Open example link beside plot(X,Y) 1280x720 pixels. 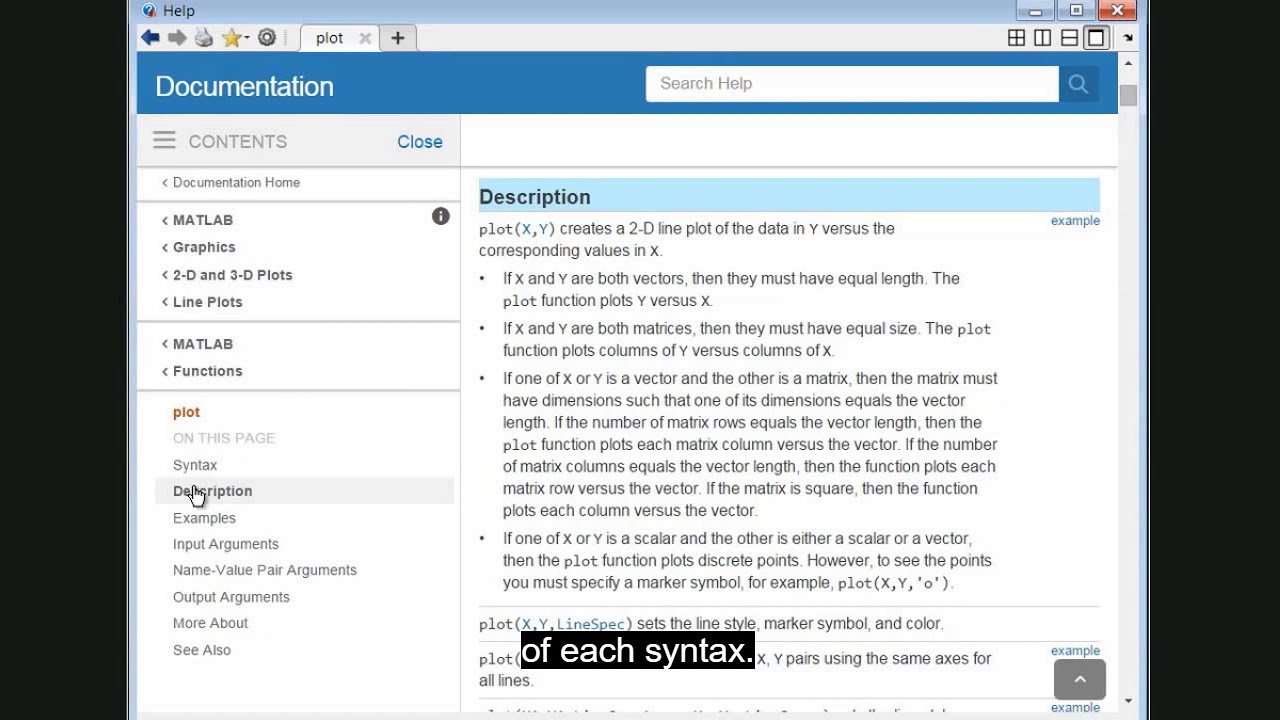(1075, 221)
